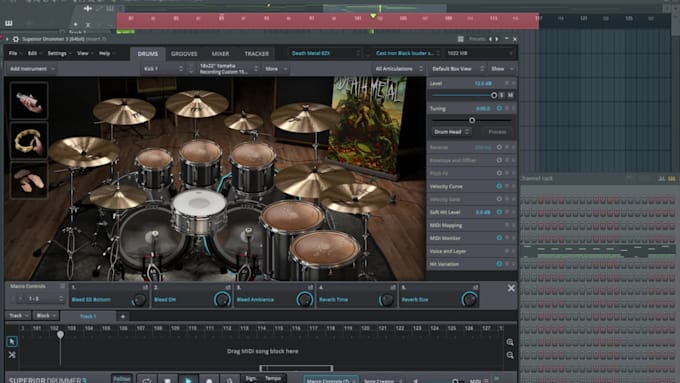Viewport: 680px width, 383px height.
Task: Toggle the Hit Variation power button
Action: [499, 264]
